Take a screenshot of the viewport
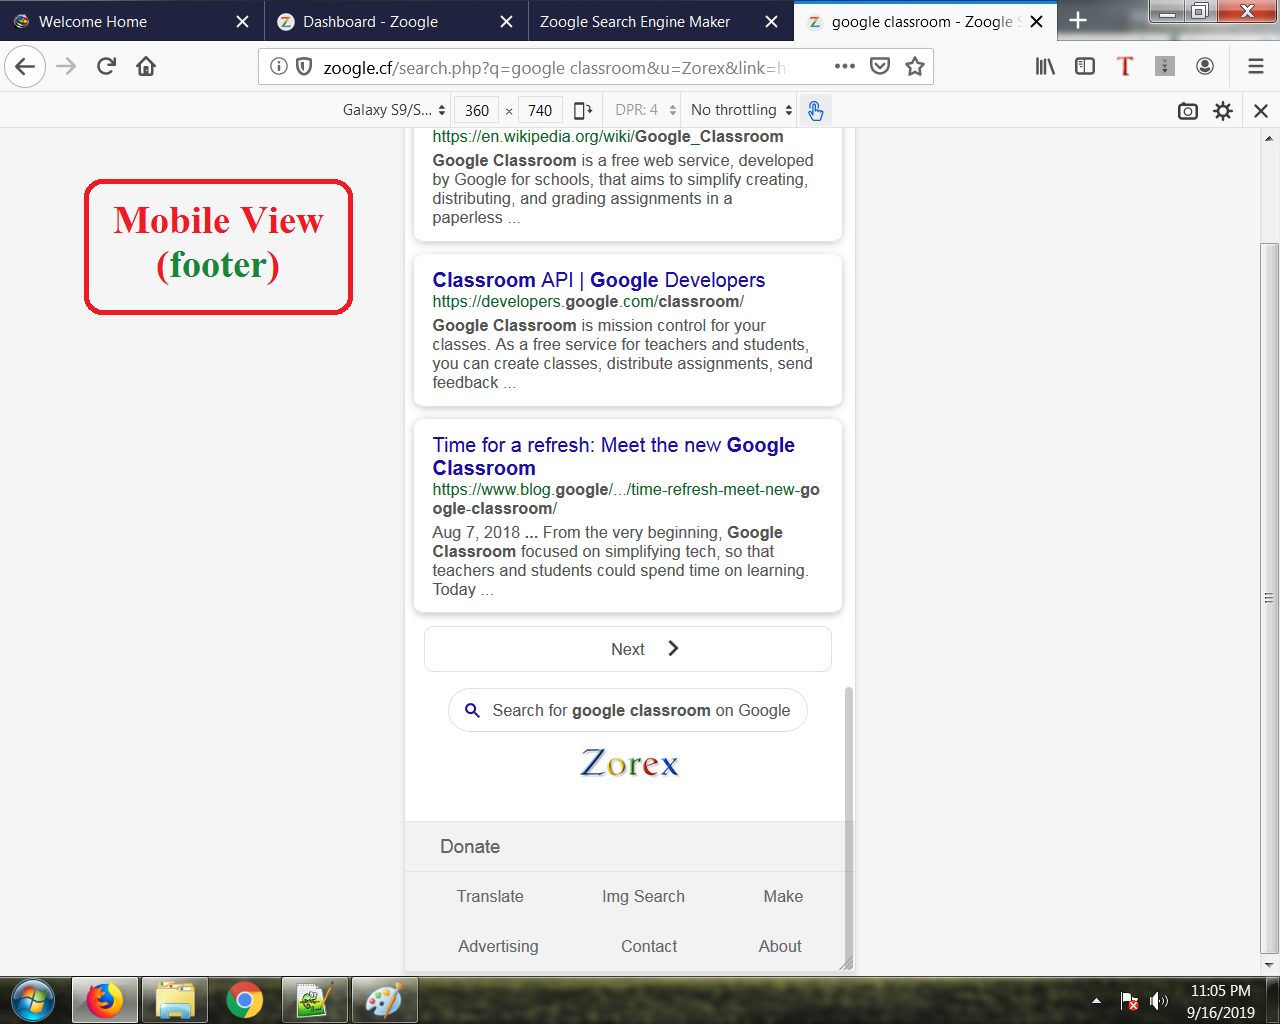The width and height of the screenshot is (1280, 1024). [x=1188, y=111]
